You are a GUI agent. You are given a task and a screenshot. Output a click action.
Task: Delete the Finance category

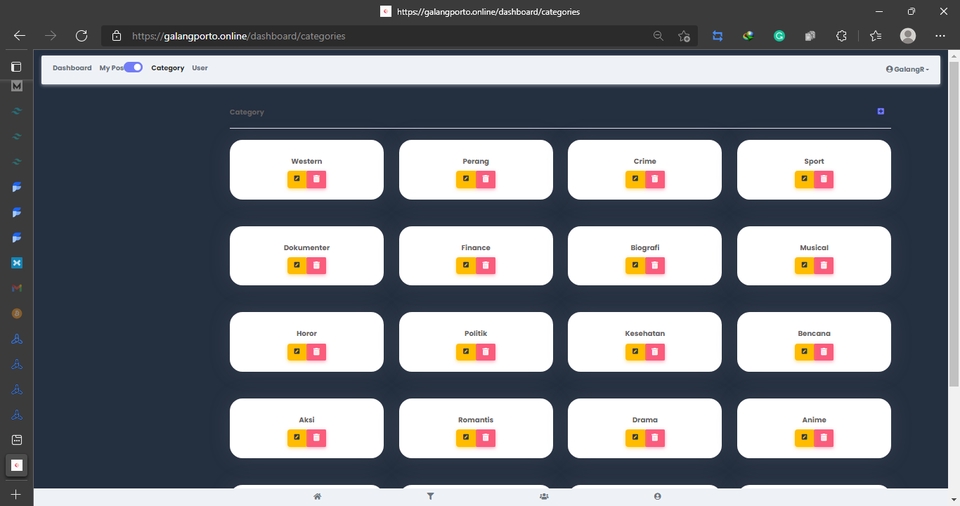click(x=486, y=265)
